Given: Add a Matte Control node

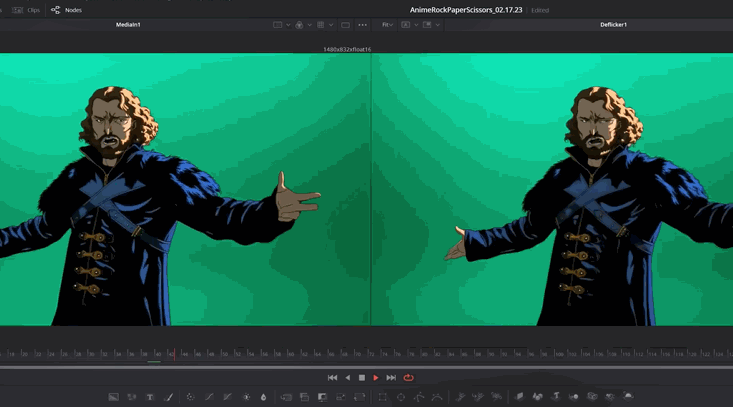Looking at the screenshot, I should 323,397.
